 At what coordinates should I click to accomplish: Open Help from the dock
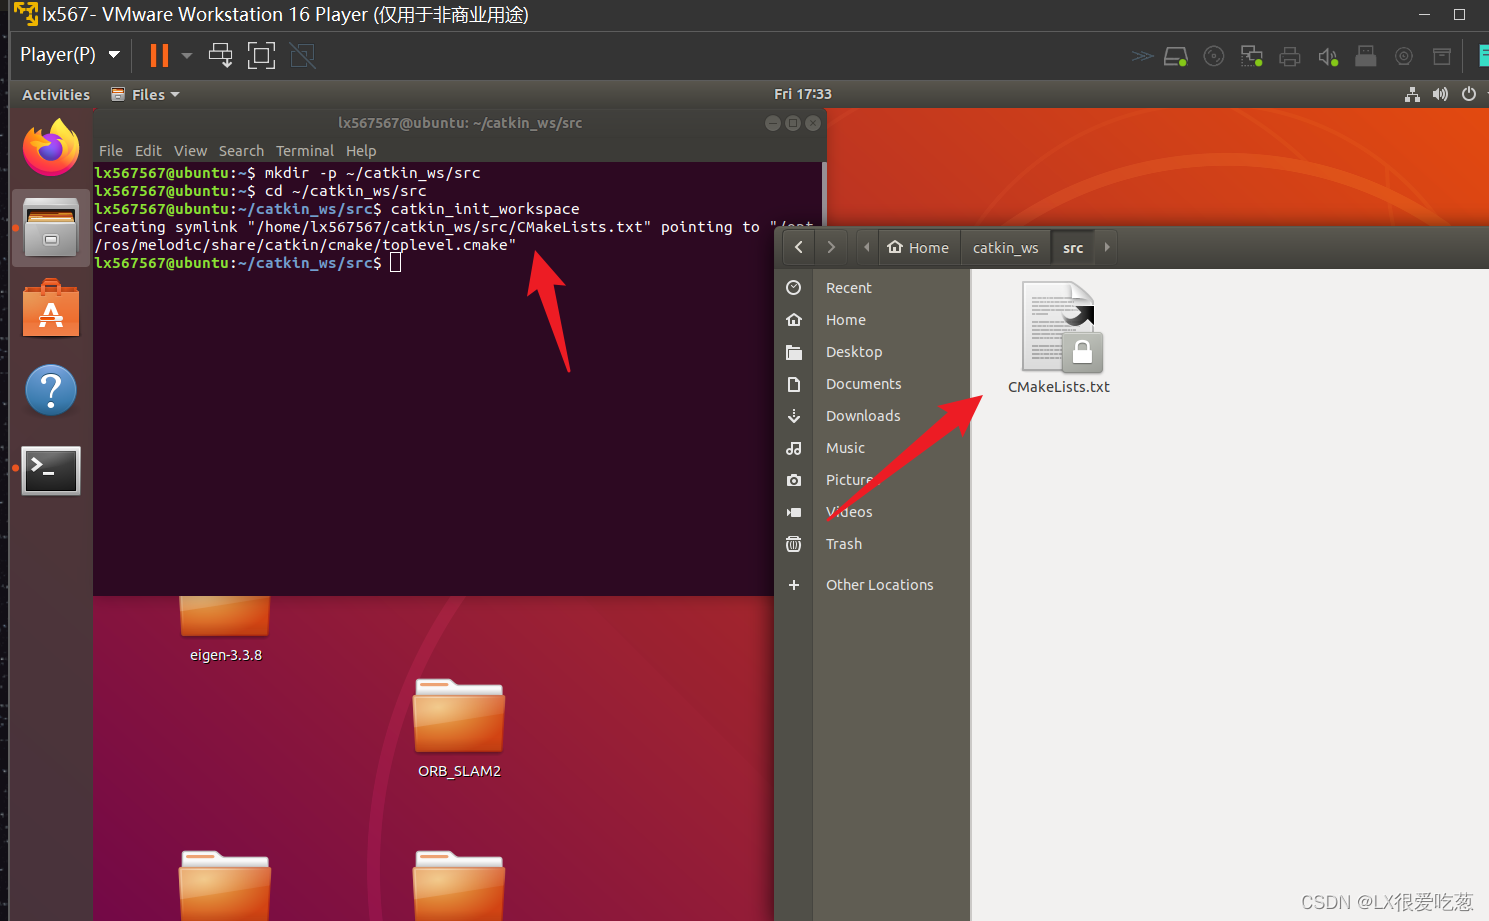point(51,390)
